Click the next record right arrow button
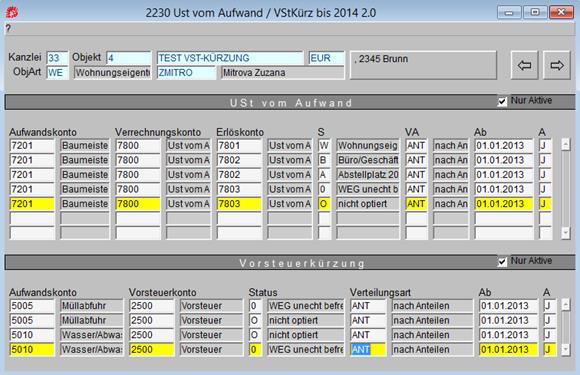Image resolution: width=580 pixels, height=375 pixels. coord(557,65)
